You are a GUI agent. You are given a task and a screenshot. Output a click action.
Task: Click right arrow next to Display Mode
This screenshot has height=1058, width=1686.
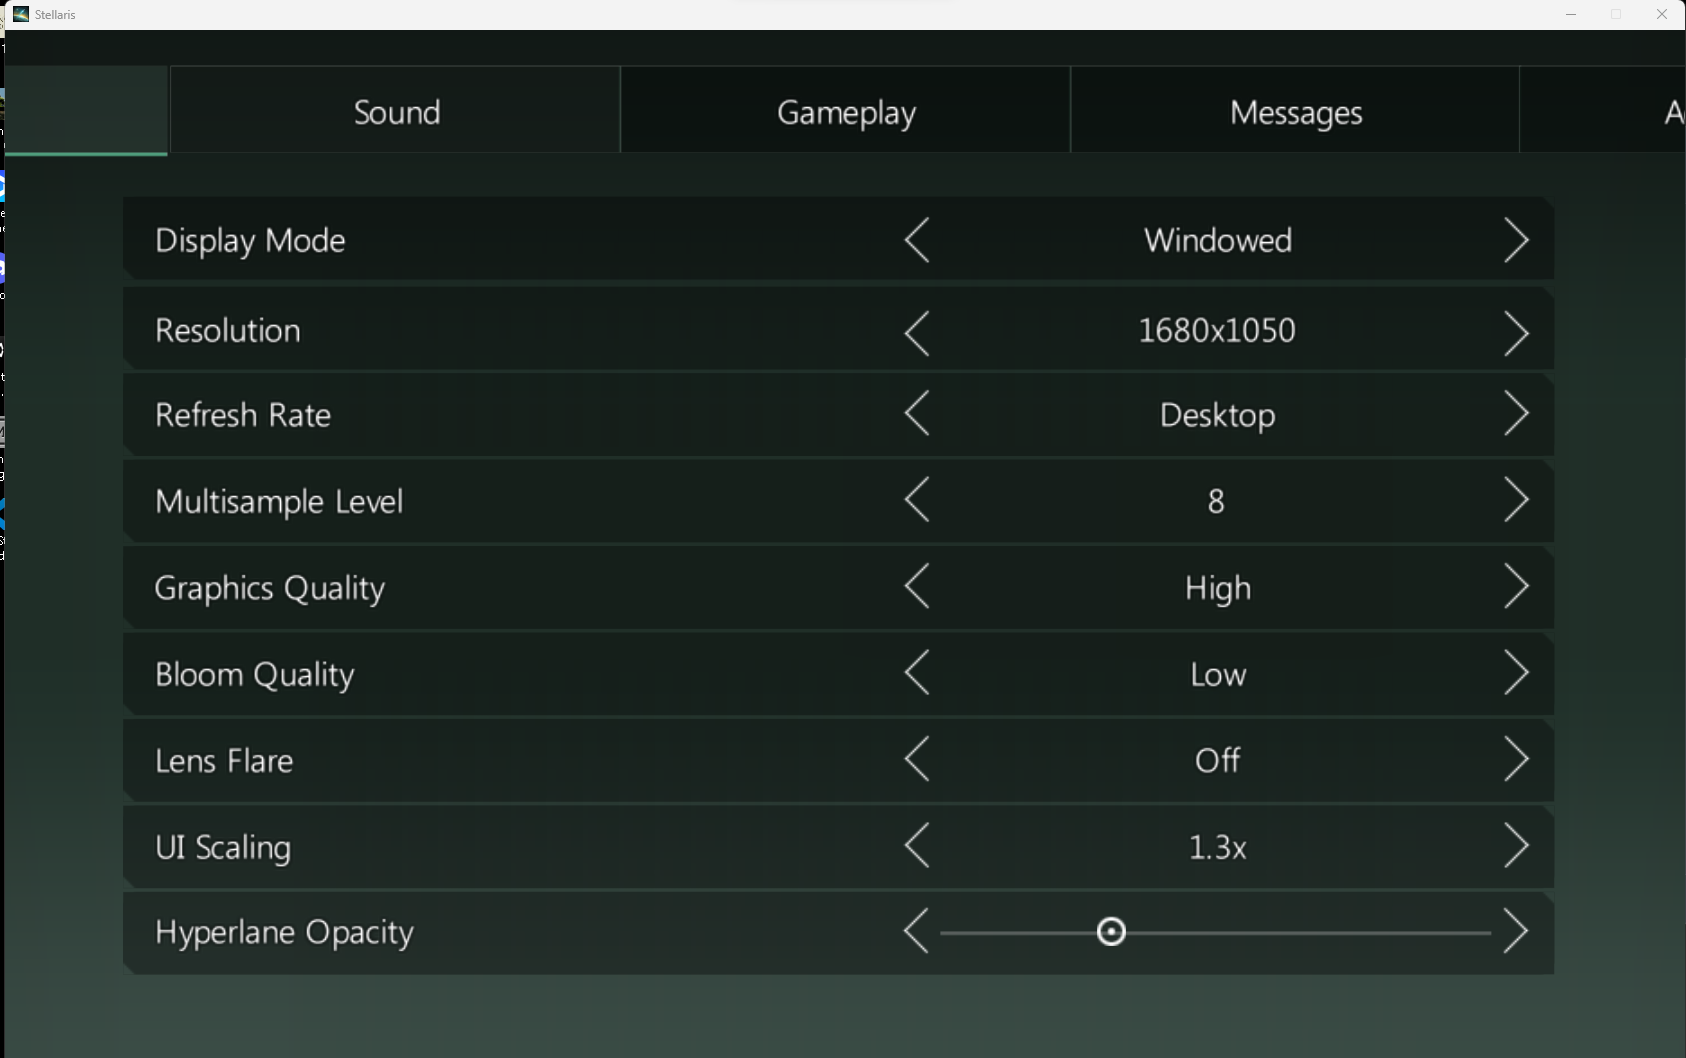point(1516,241)
